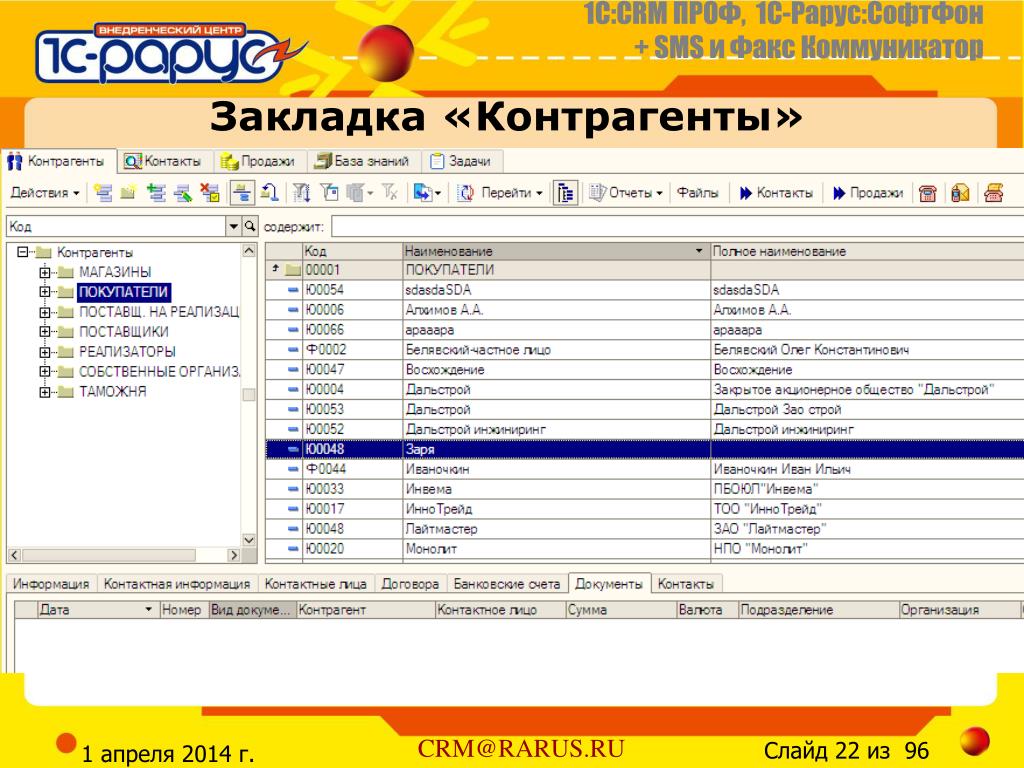Click the fax machine icon
The image size is (1024, 768).
993,193
